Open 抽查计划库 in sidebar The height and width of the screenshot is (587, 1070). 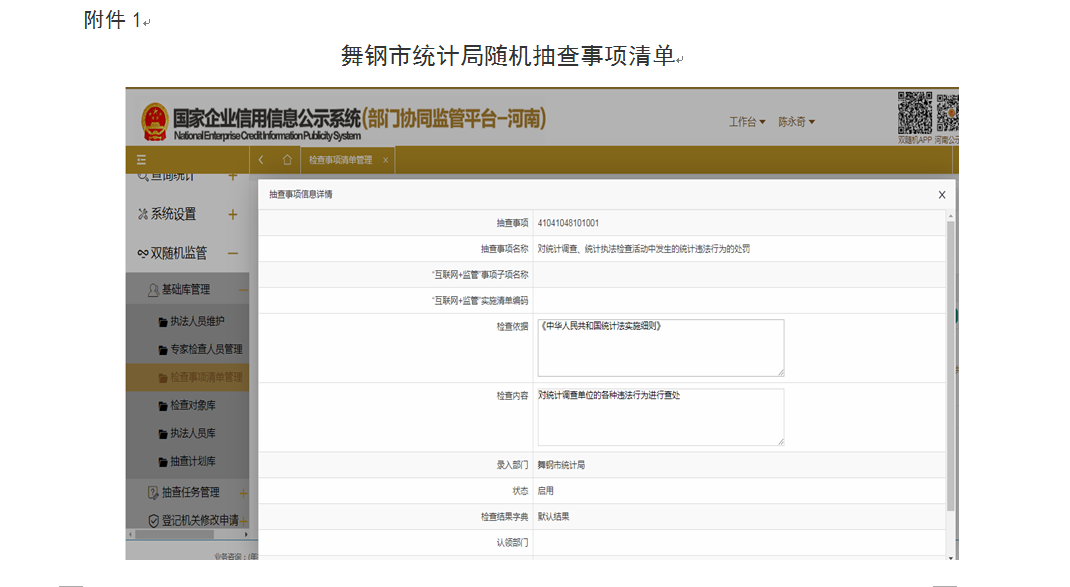[x=192, y=461]
